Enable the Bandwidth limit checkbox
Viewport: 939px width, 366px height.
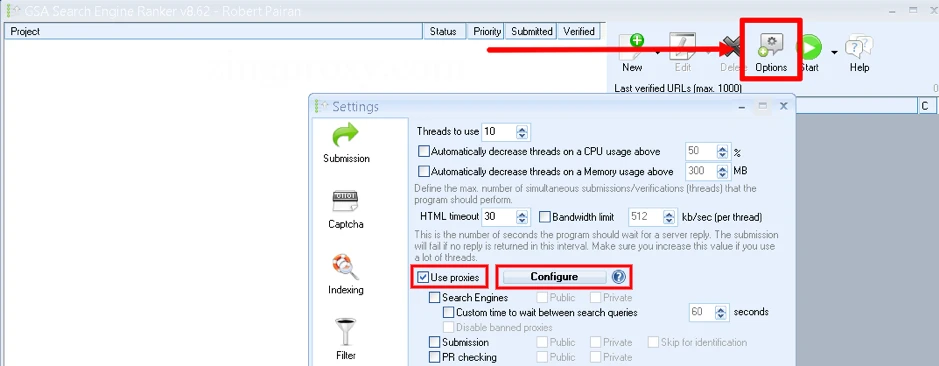point(545,216)
